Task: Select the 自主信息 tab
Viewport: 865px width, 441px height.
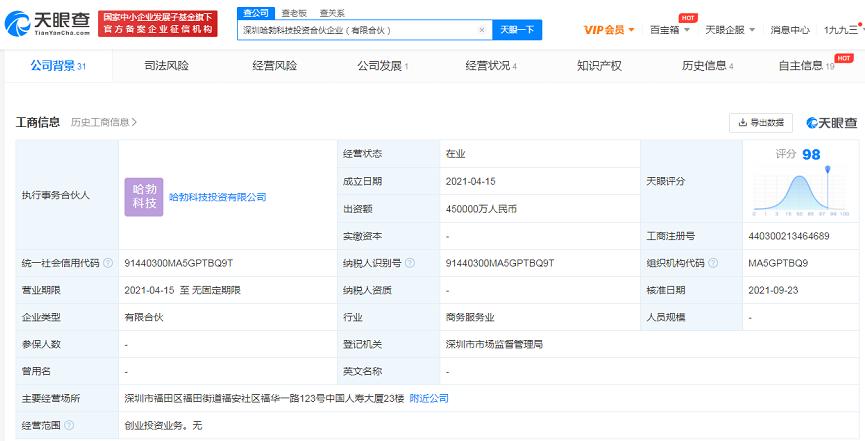Action: click(807, 66)
